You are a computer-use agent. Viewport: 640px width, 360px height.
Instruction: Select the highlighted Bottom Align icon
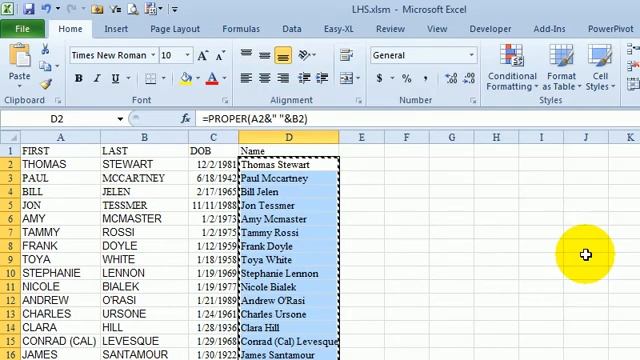click(x=283, y=56)
